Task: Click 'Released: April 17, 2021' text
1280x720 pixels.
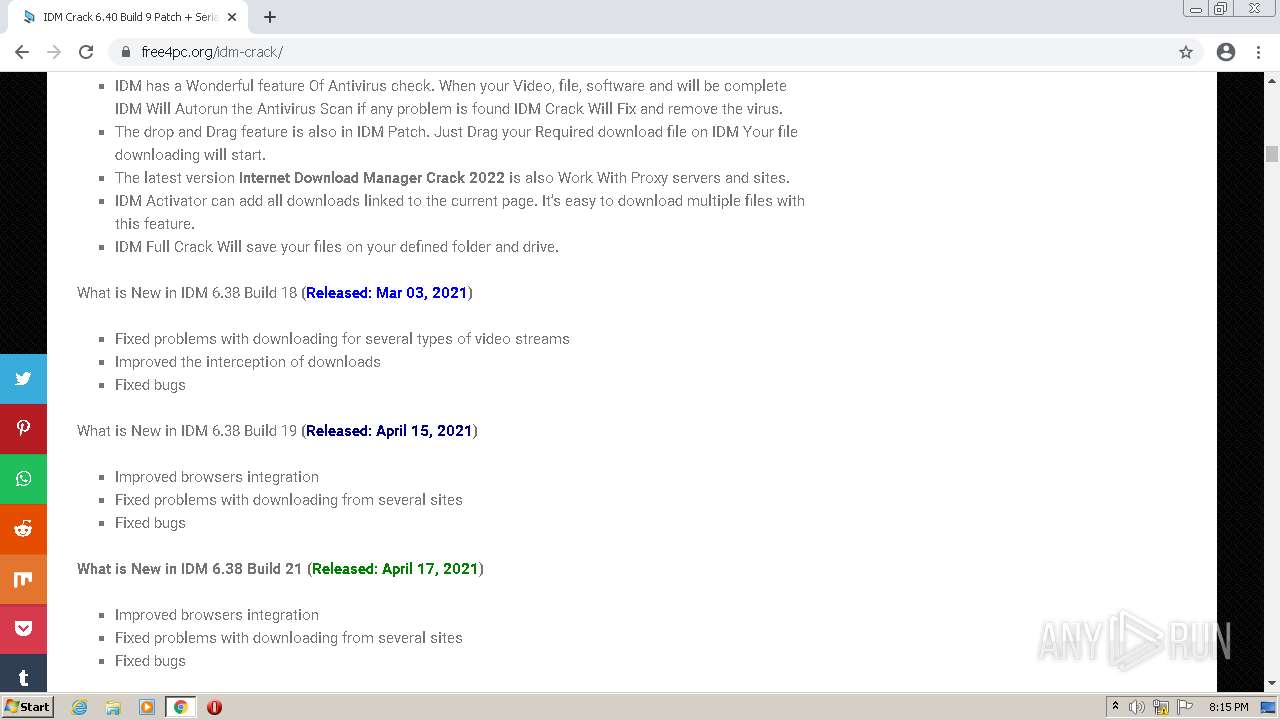Action: pos(395,569)
